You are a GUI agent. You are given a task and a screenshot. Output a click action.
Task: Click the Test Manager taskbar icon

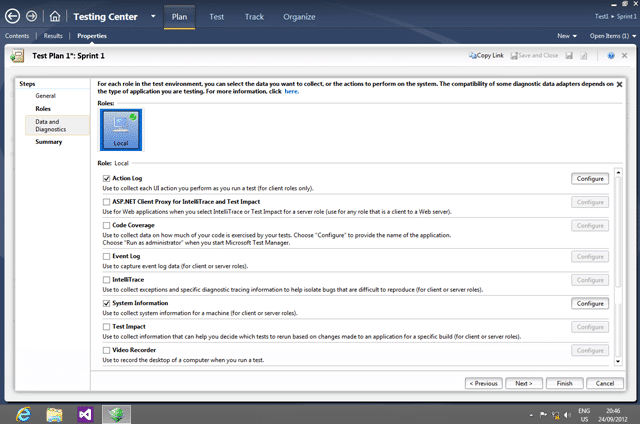click(116, 415)
